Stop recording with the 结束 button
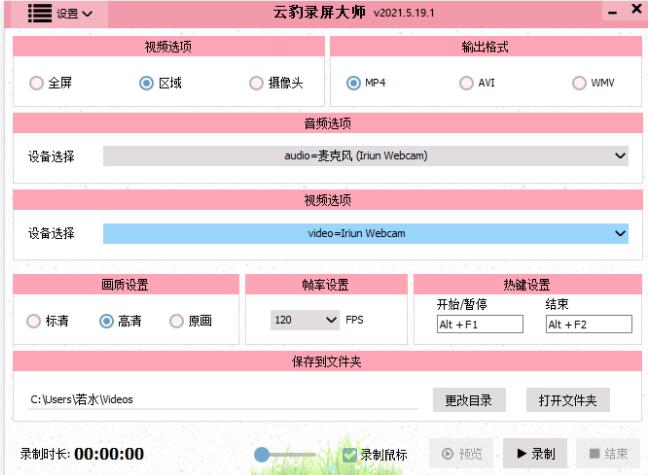 [x=608, y=454]
